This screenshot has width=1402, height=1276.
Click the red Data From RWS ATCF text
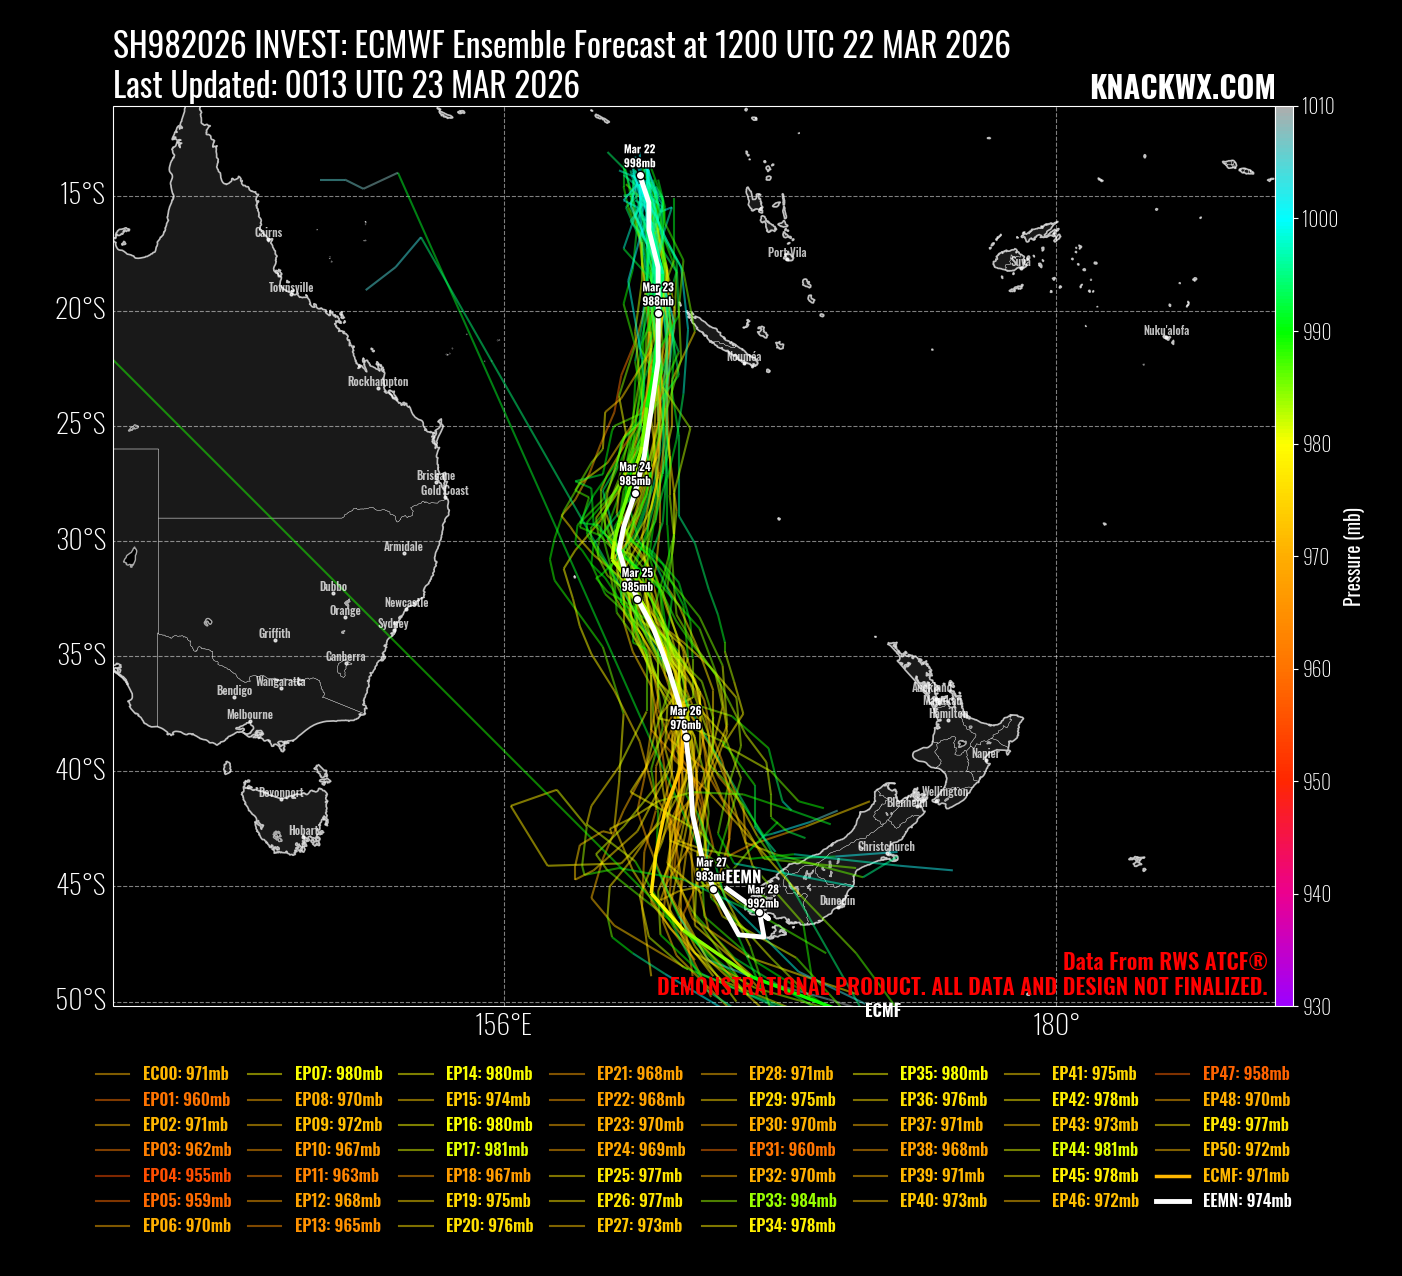click(1164, 961)
